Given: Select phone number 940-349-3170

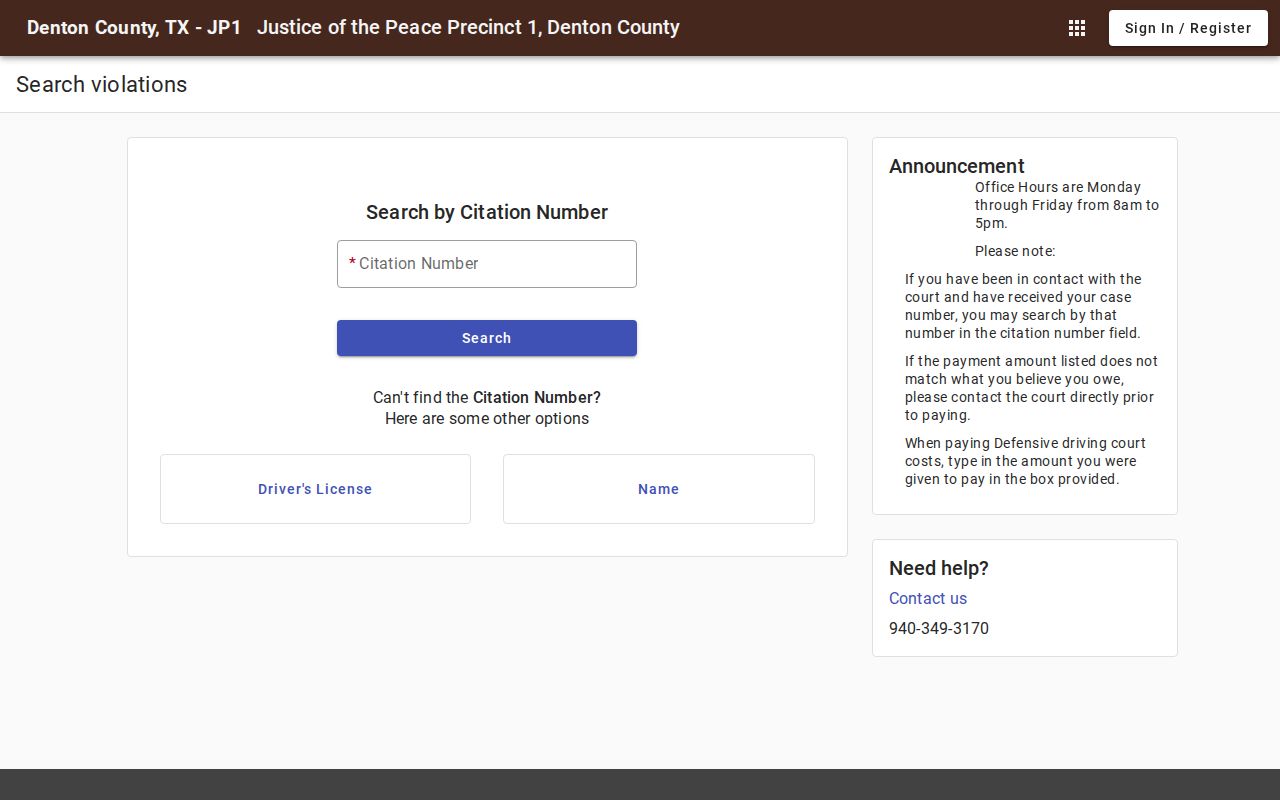Looking at the screenshot, I should coord(939,628).
